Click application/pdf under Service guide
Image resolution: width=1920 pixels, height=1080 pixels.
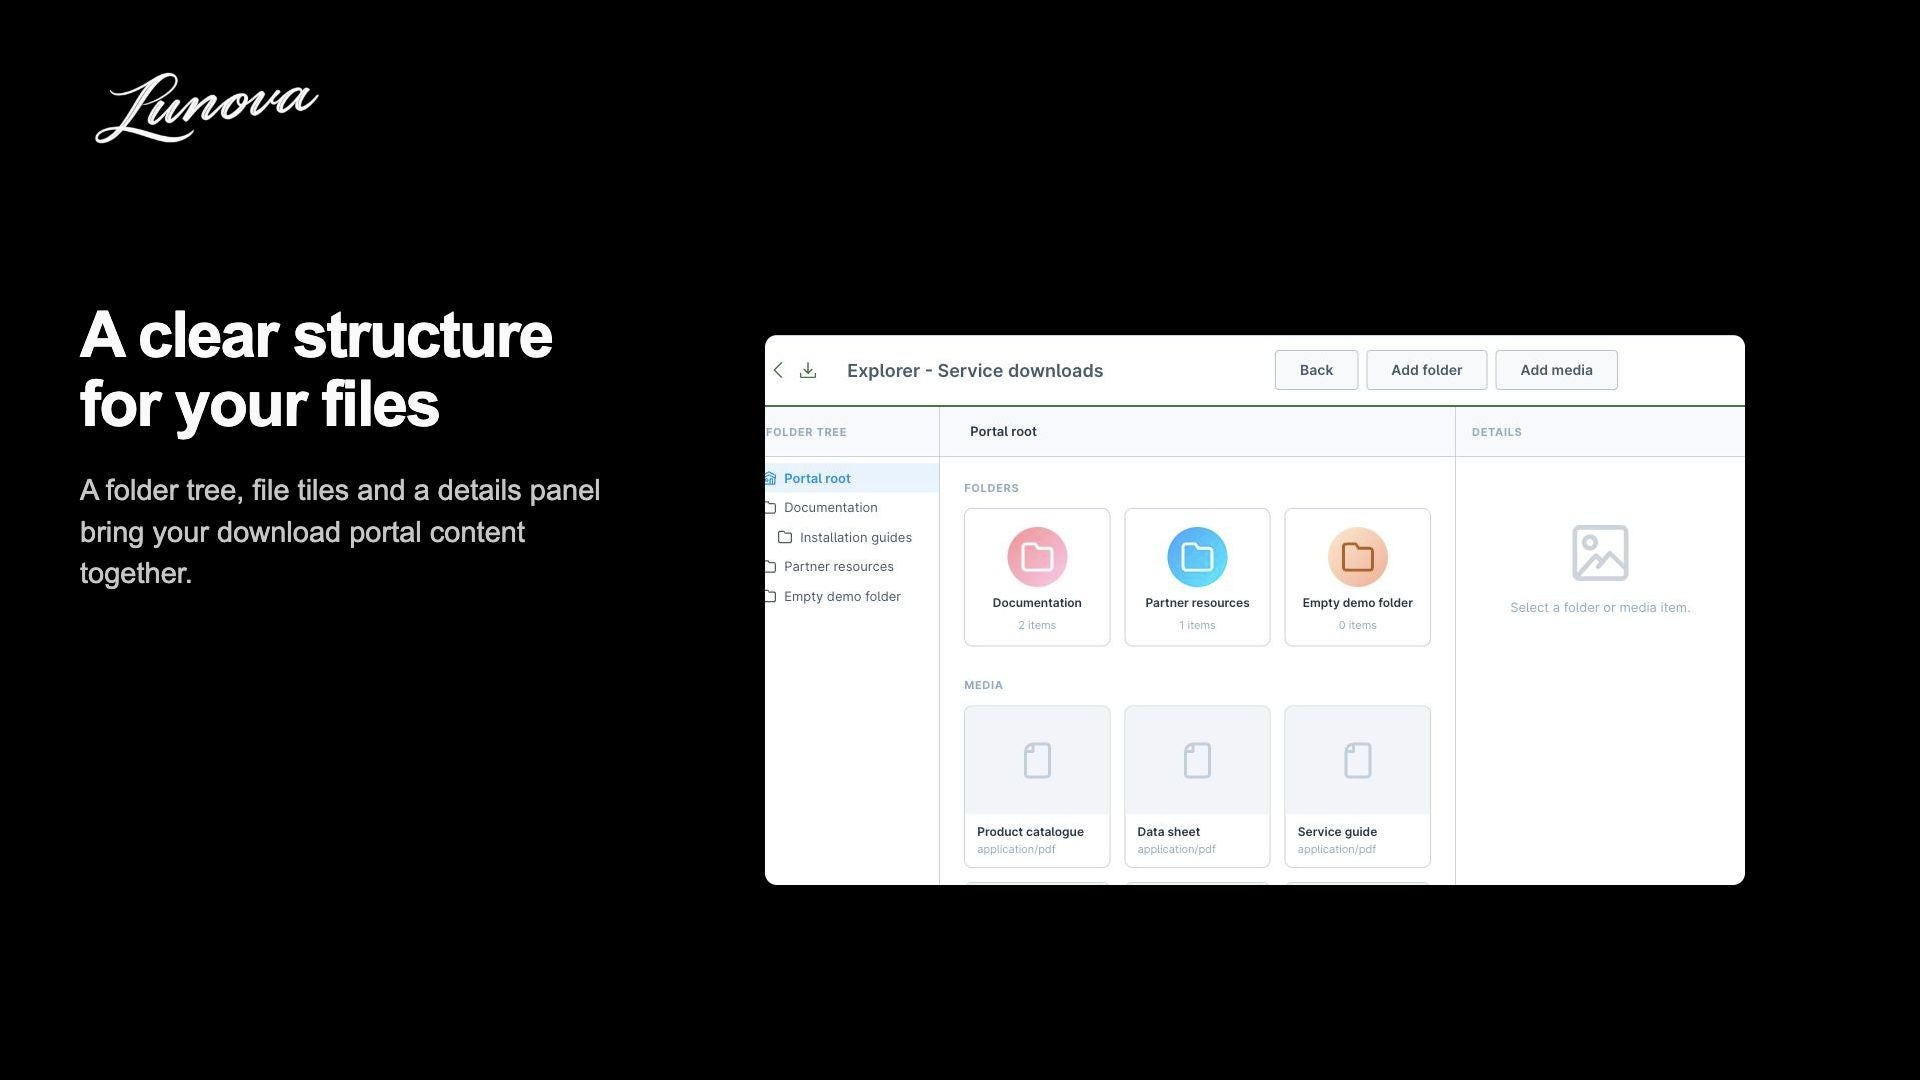(1337, 850)
